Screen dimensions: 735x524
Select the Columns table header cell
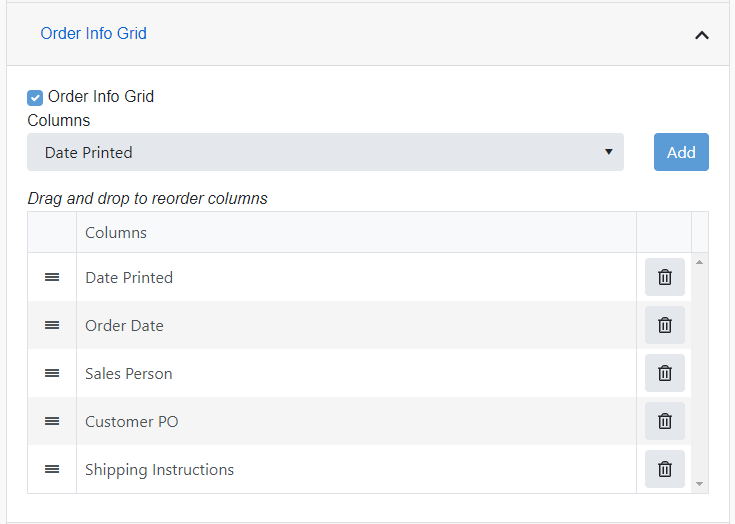pyautogui.click(x=356, y=232)
